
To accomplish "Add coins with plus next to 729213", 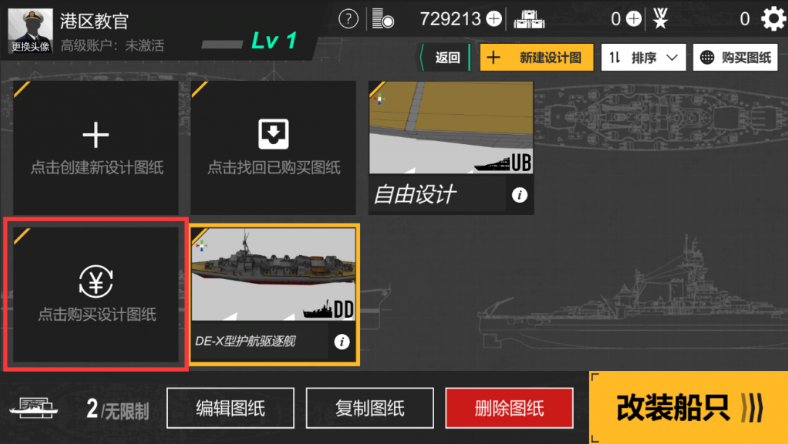I will (494, 19).
